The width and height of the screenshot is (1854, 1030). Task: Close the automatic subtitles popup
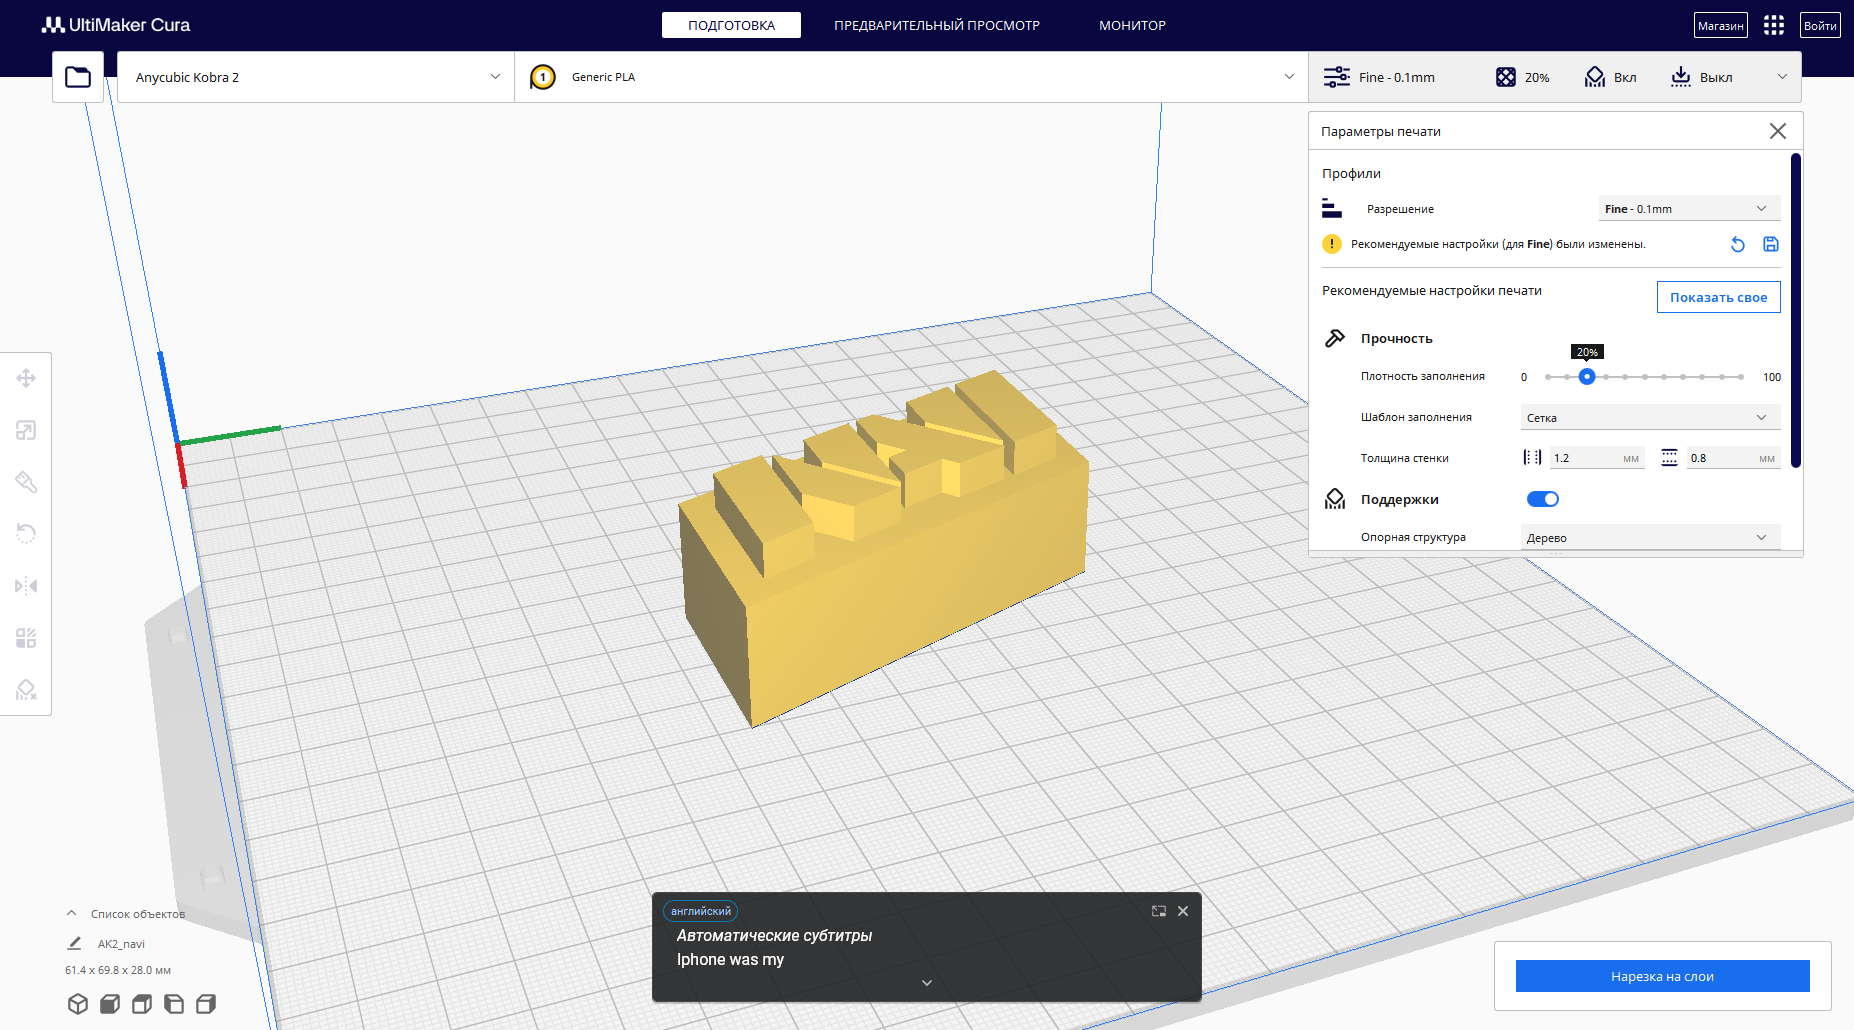[x=1183, y=911]
